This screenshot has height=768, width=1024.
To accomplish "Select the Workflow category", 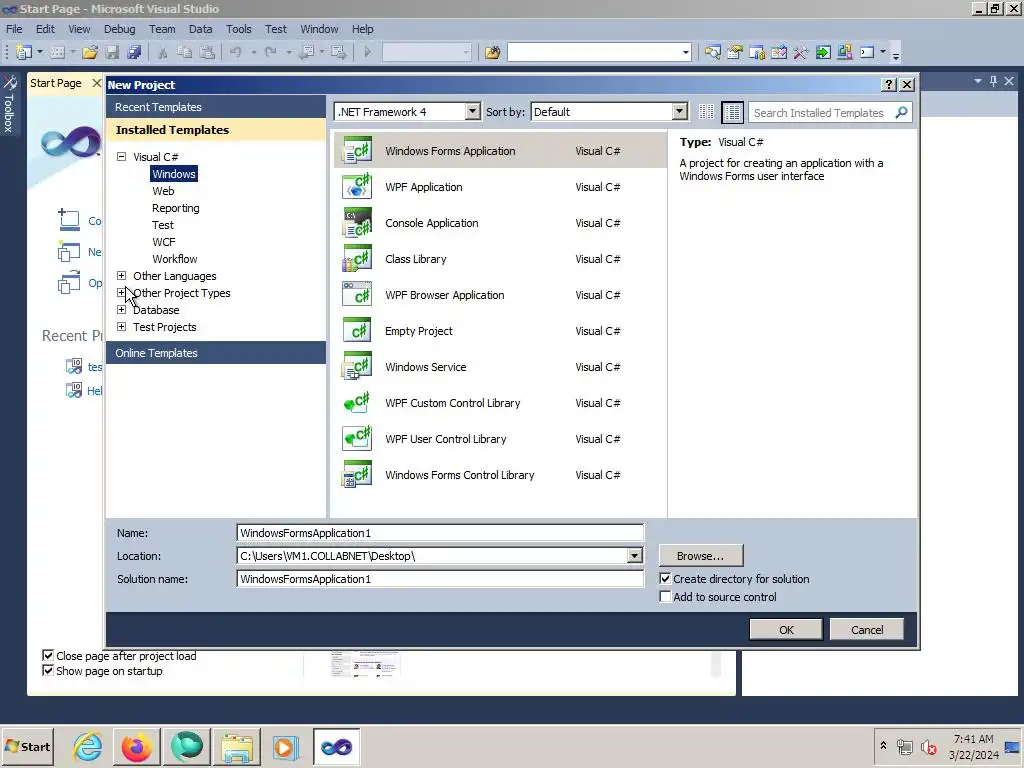I will click(x=174, y=259).
